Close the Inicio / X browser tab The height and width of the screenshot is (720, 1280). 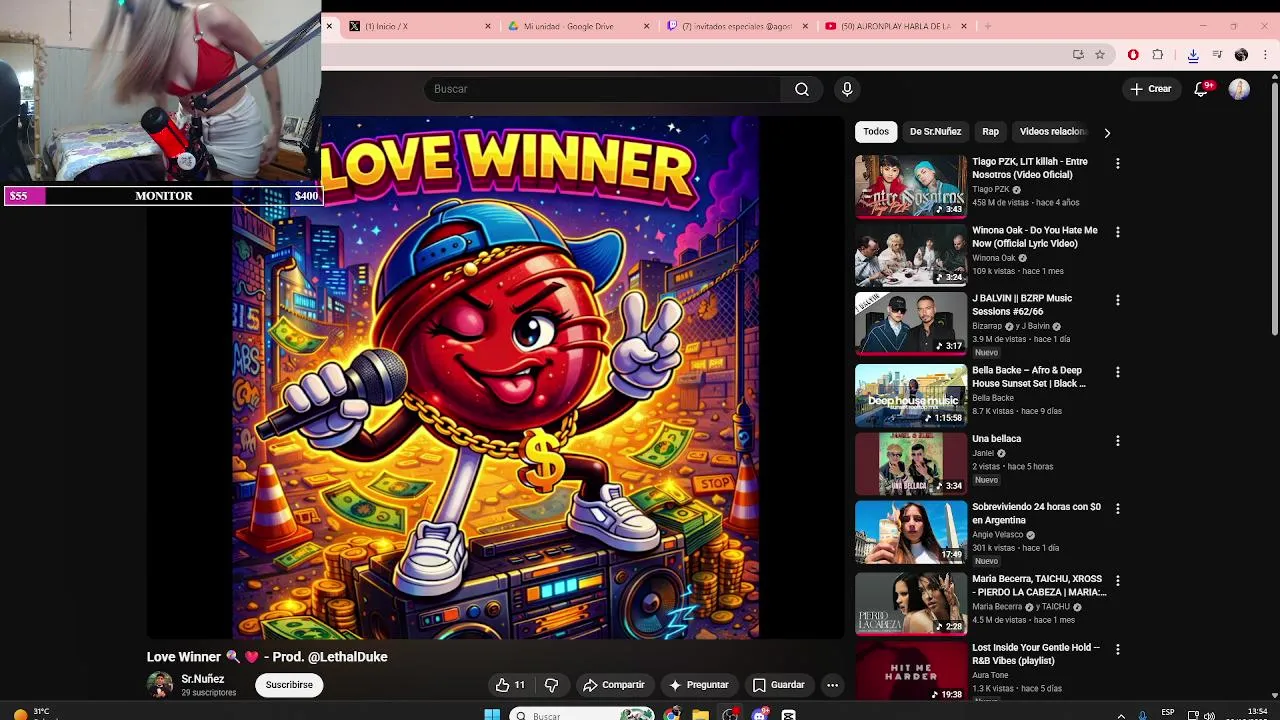coord(488,26)
